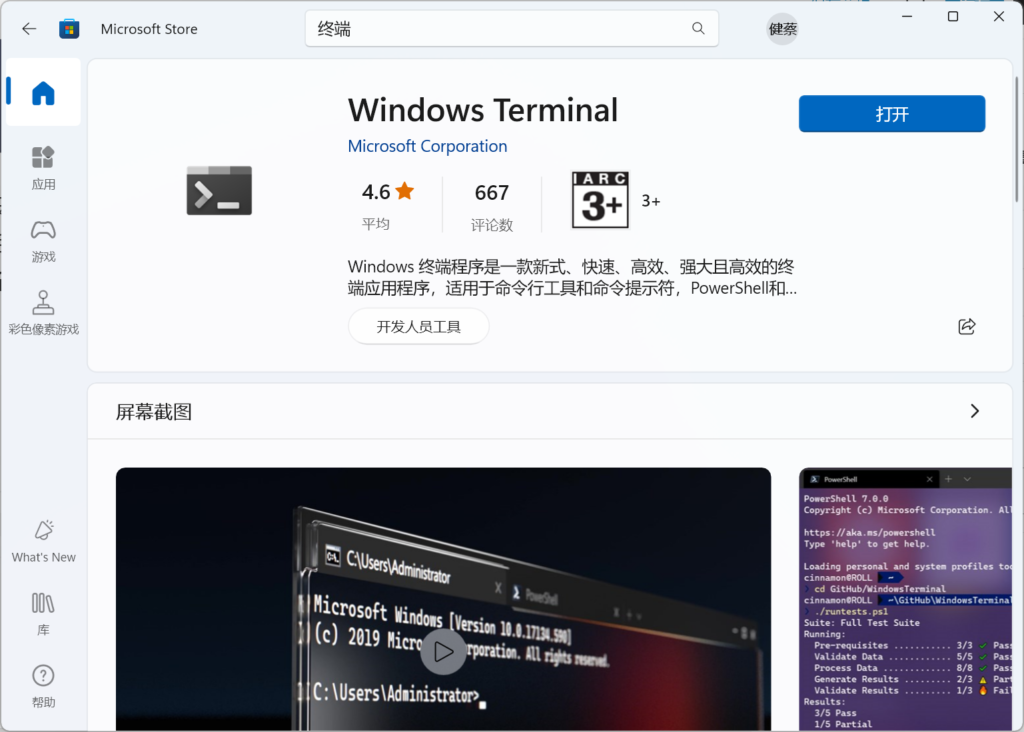Click the share icon

click(x=967, y=326)
